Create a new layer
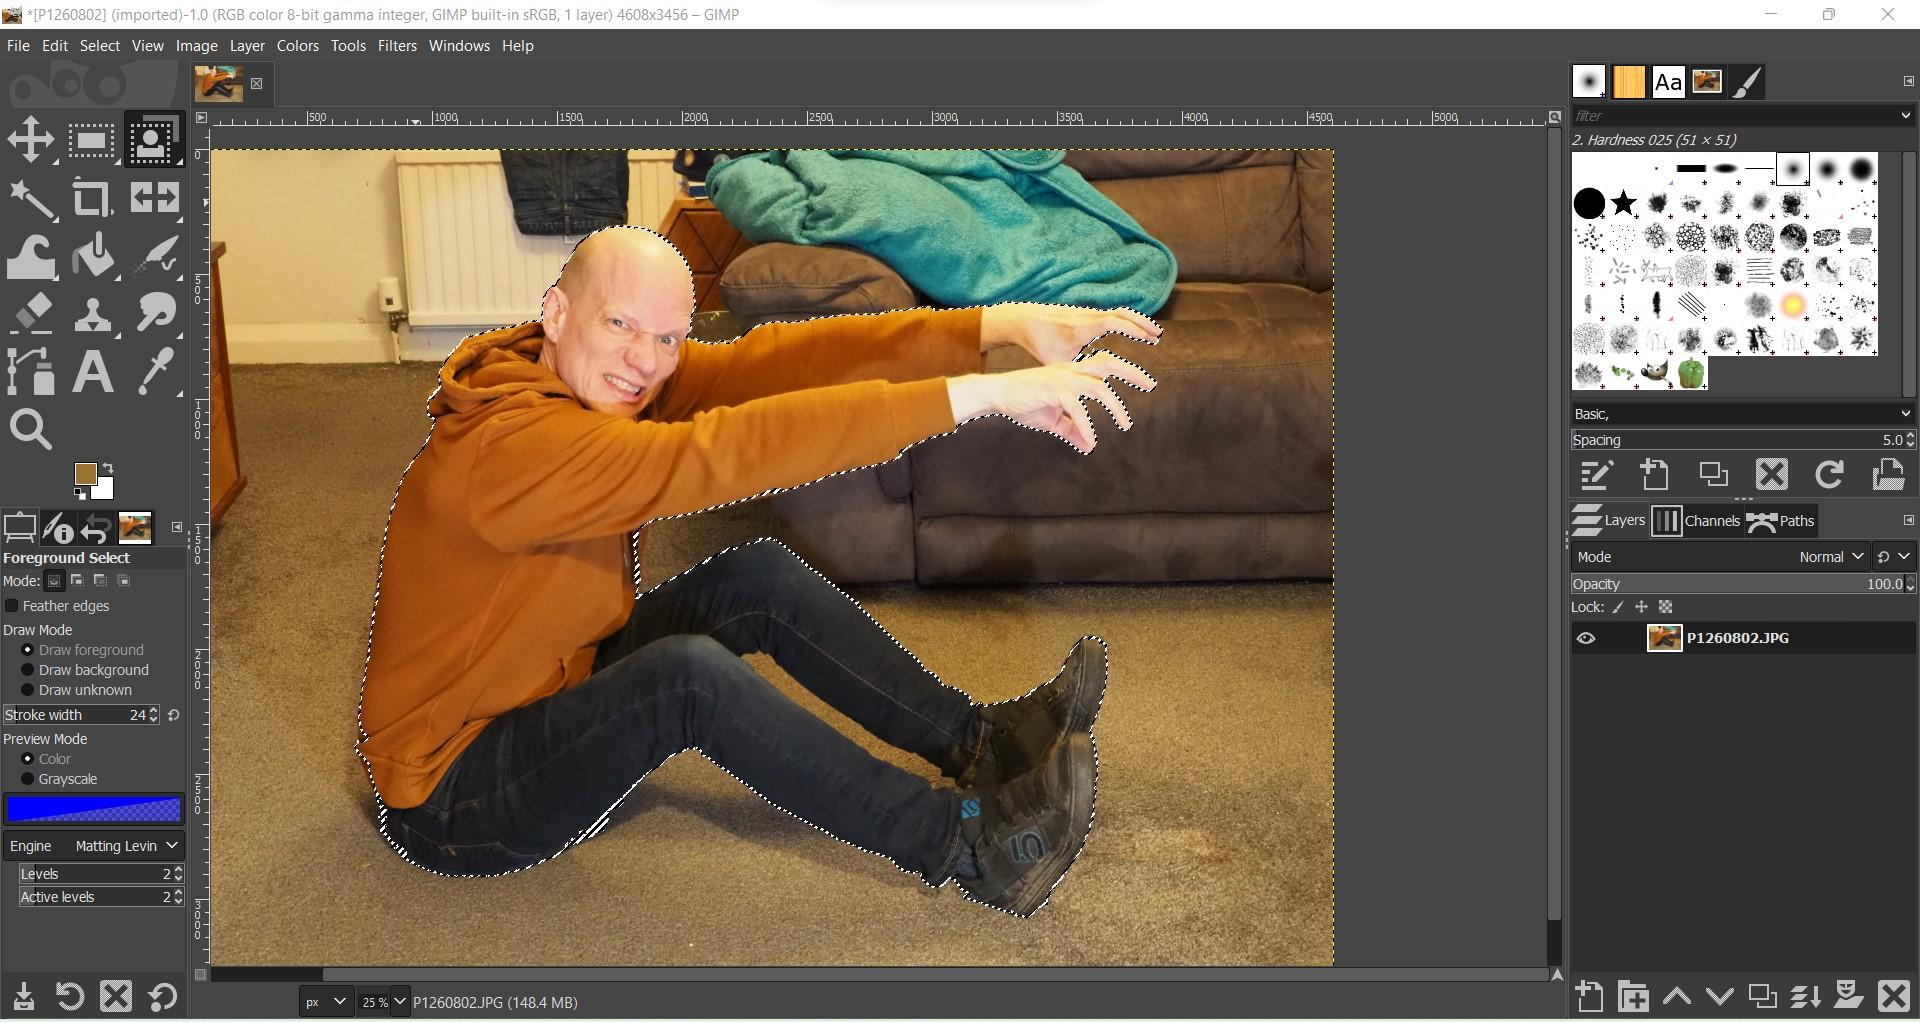 [1589, 996]
